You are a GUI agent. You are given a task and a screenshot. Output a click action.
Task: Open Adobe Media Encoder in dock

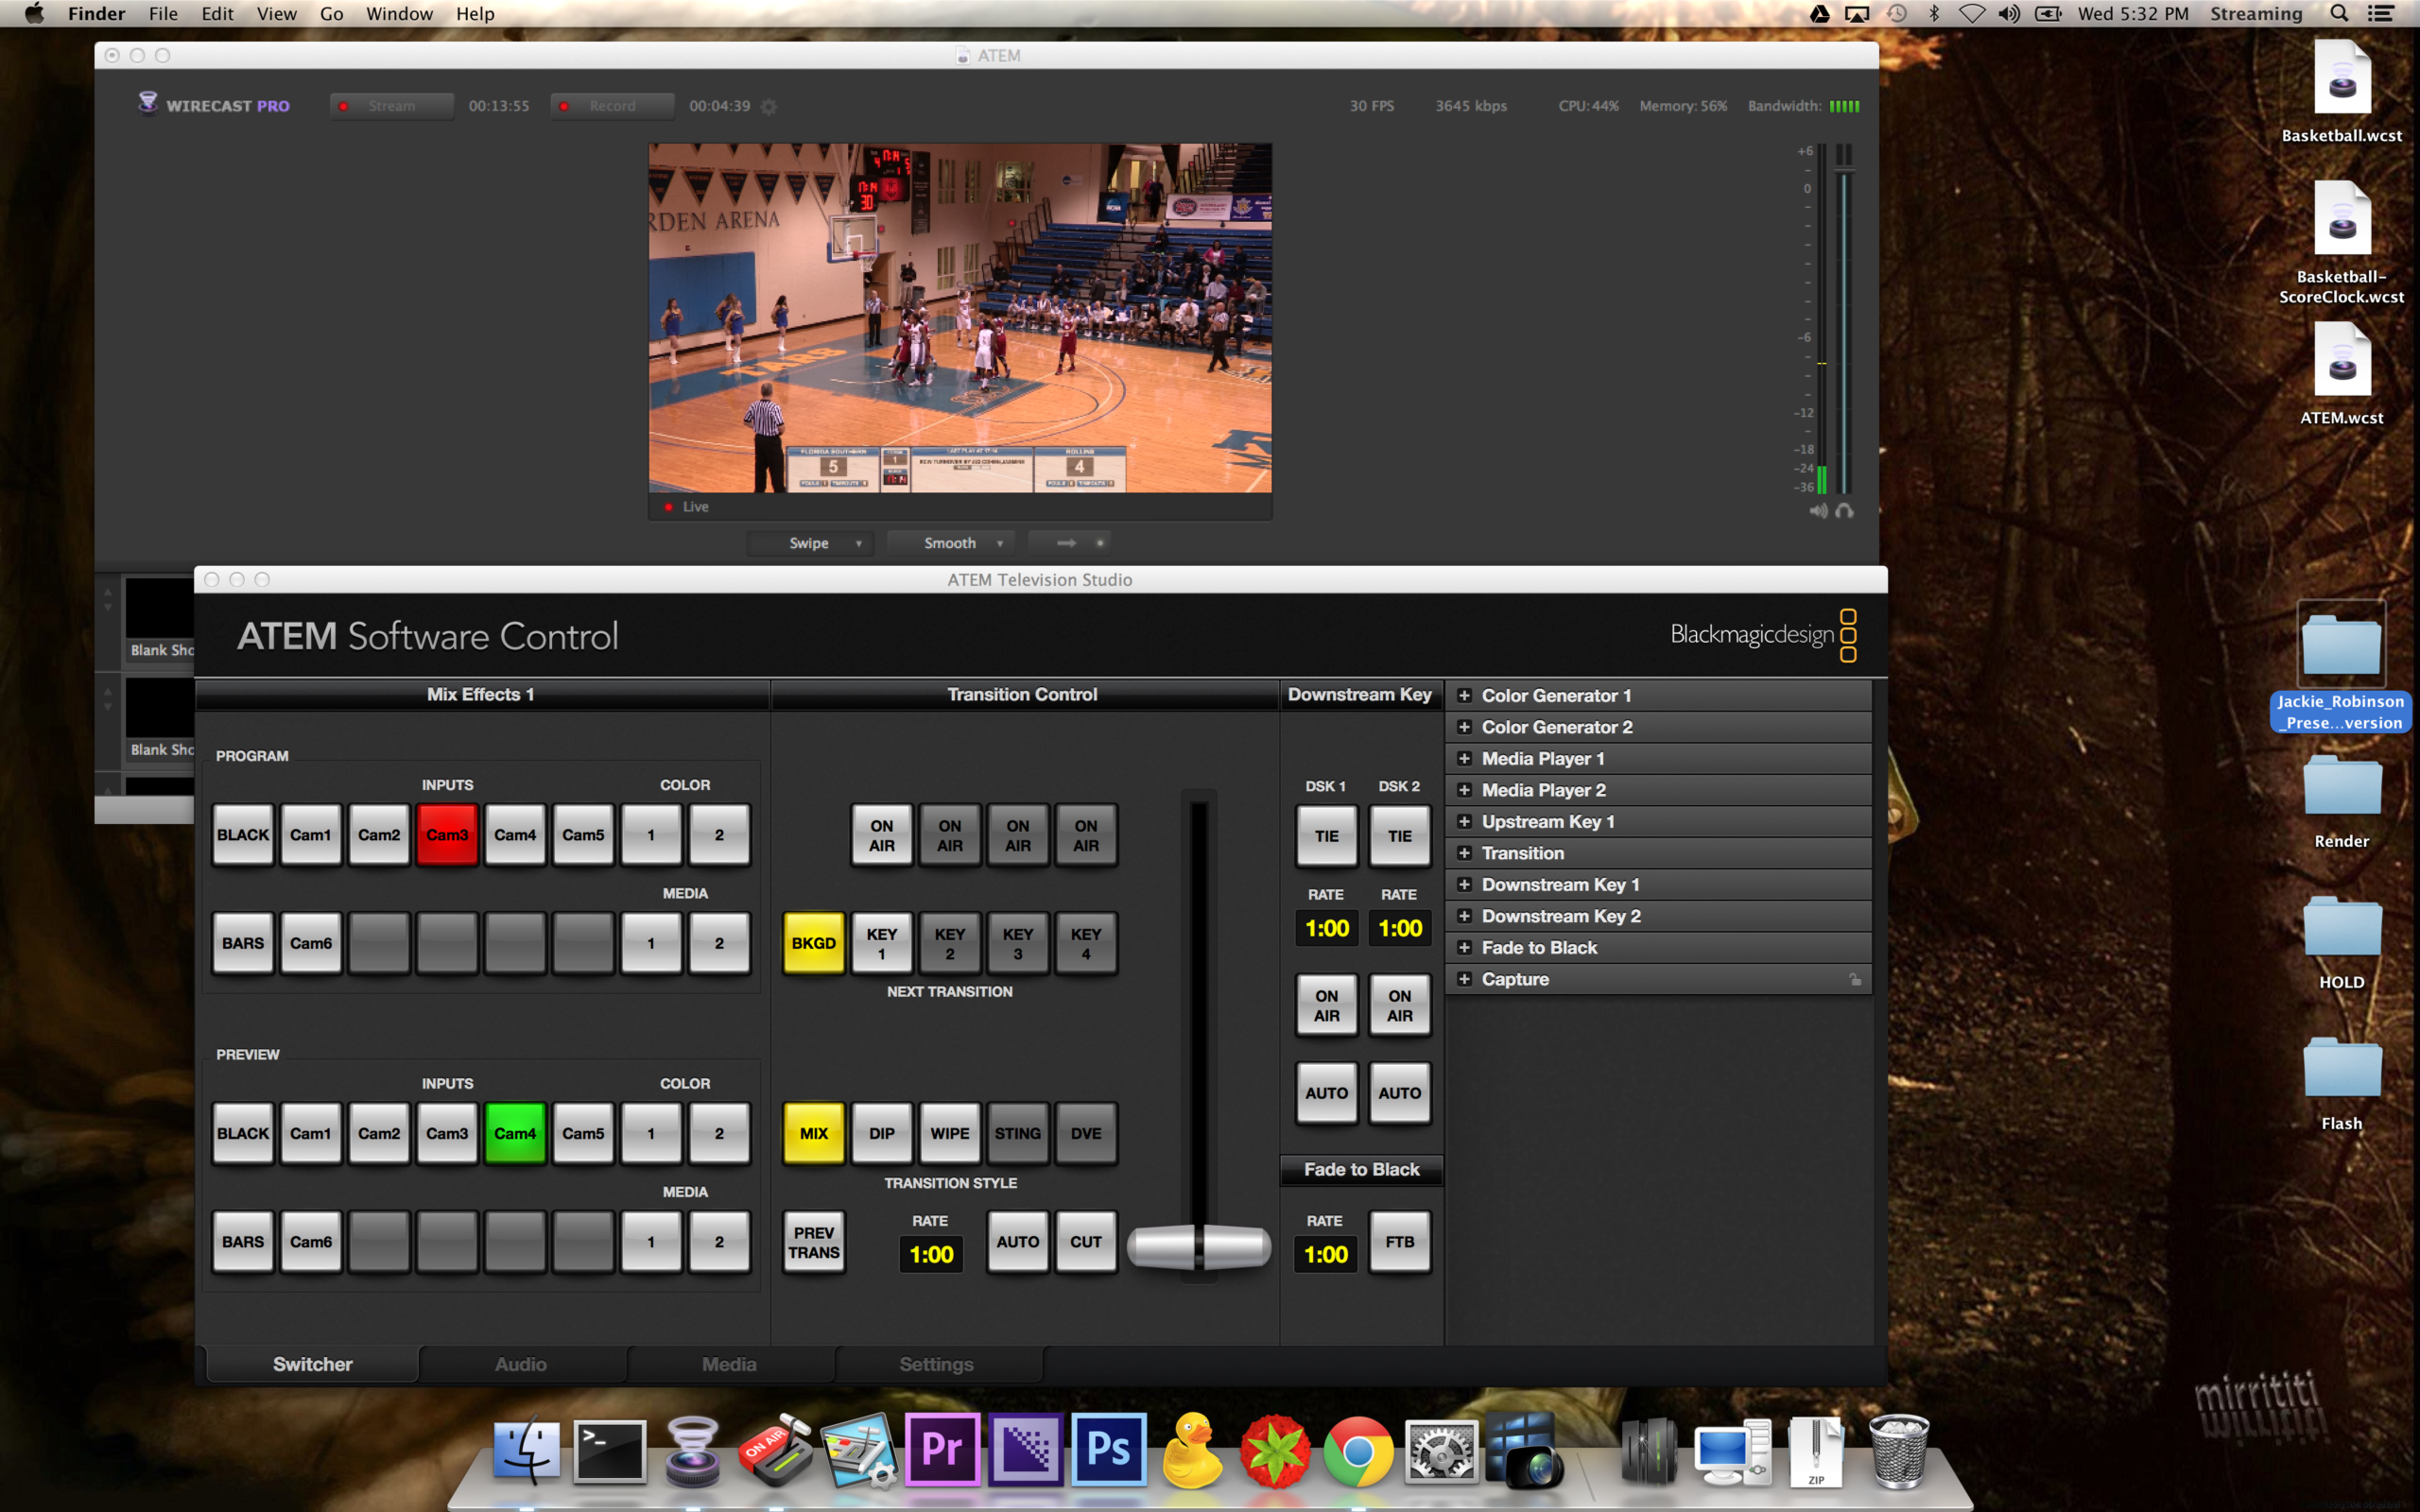1025,1449
